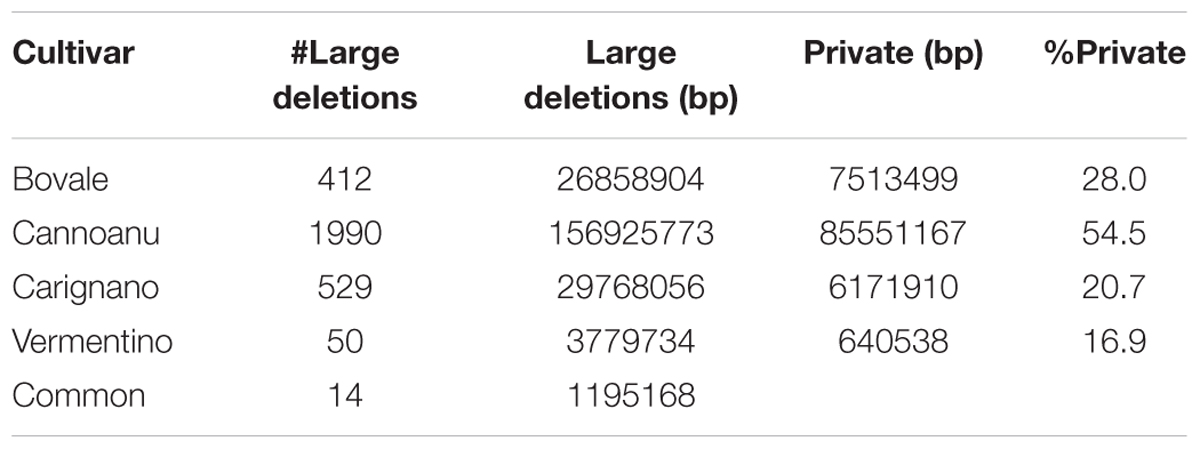1200x449 pixels.
Task: Click the value 412 for Bovale
Action: [x=345, y=179]
